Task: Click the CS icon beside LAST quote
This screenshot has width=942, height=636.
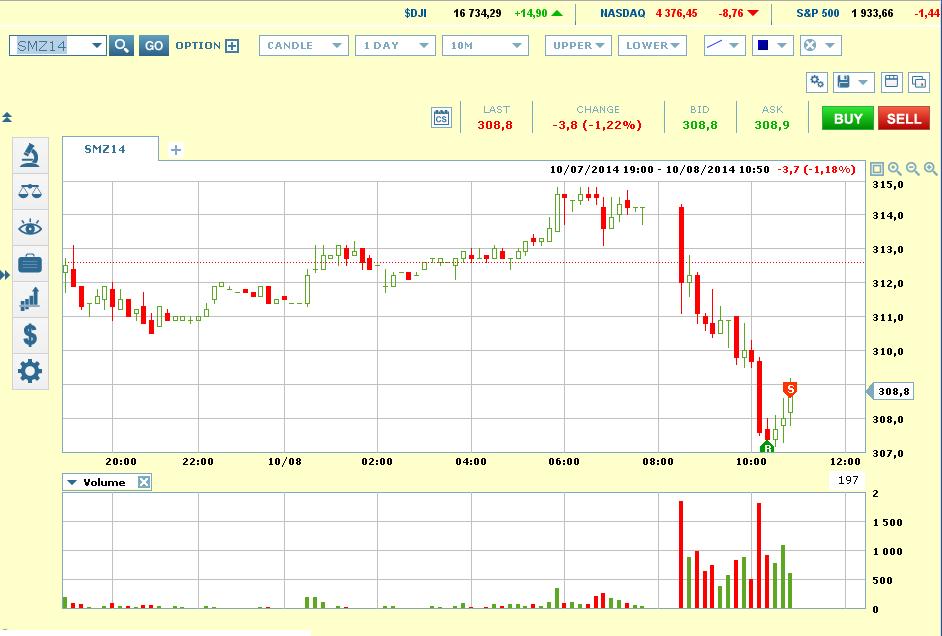Action: [441, 118]
